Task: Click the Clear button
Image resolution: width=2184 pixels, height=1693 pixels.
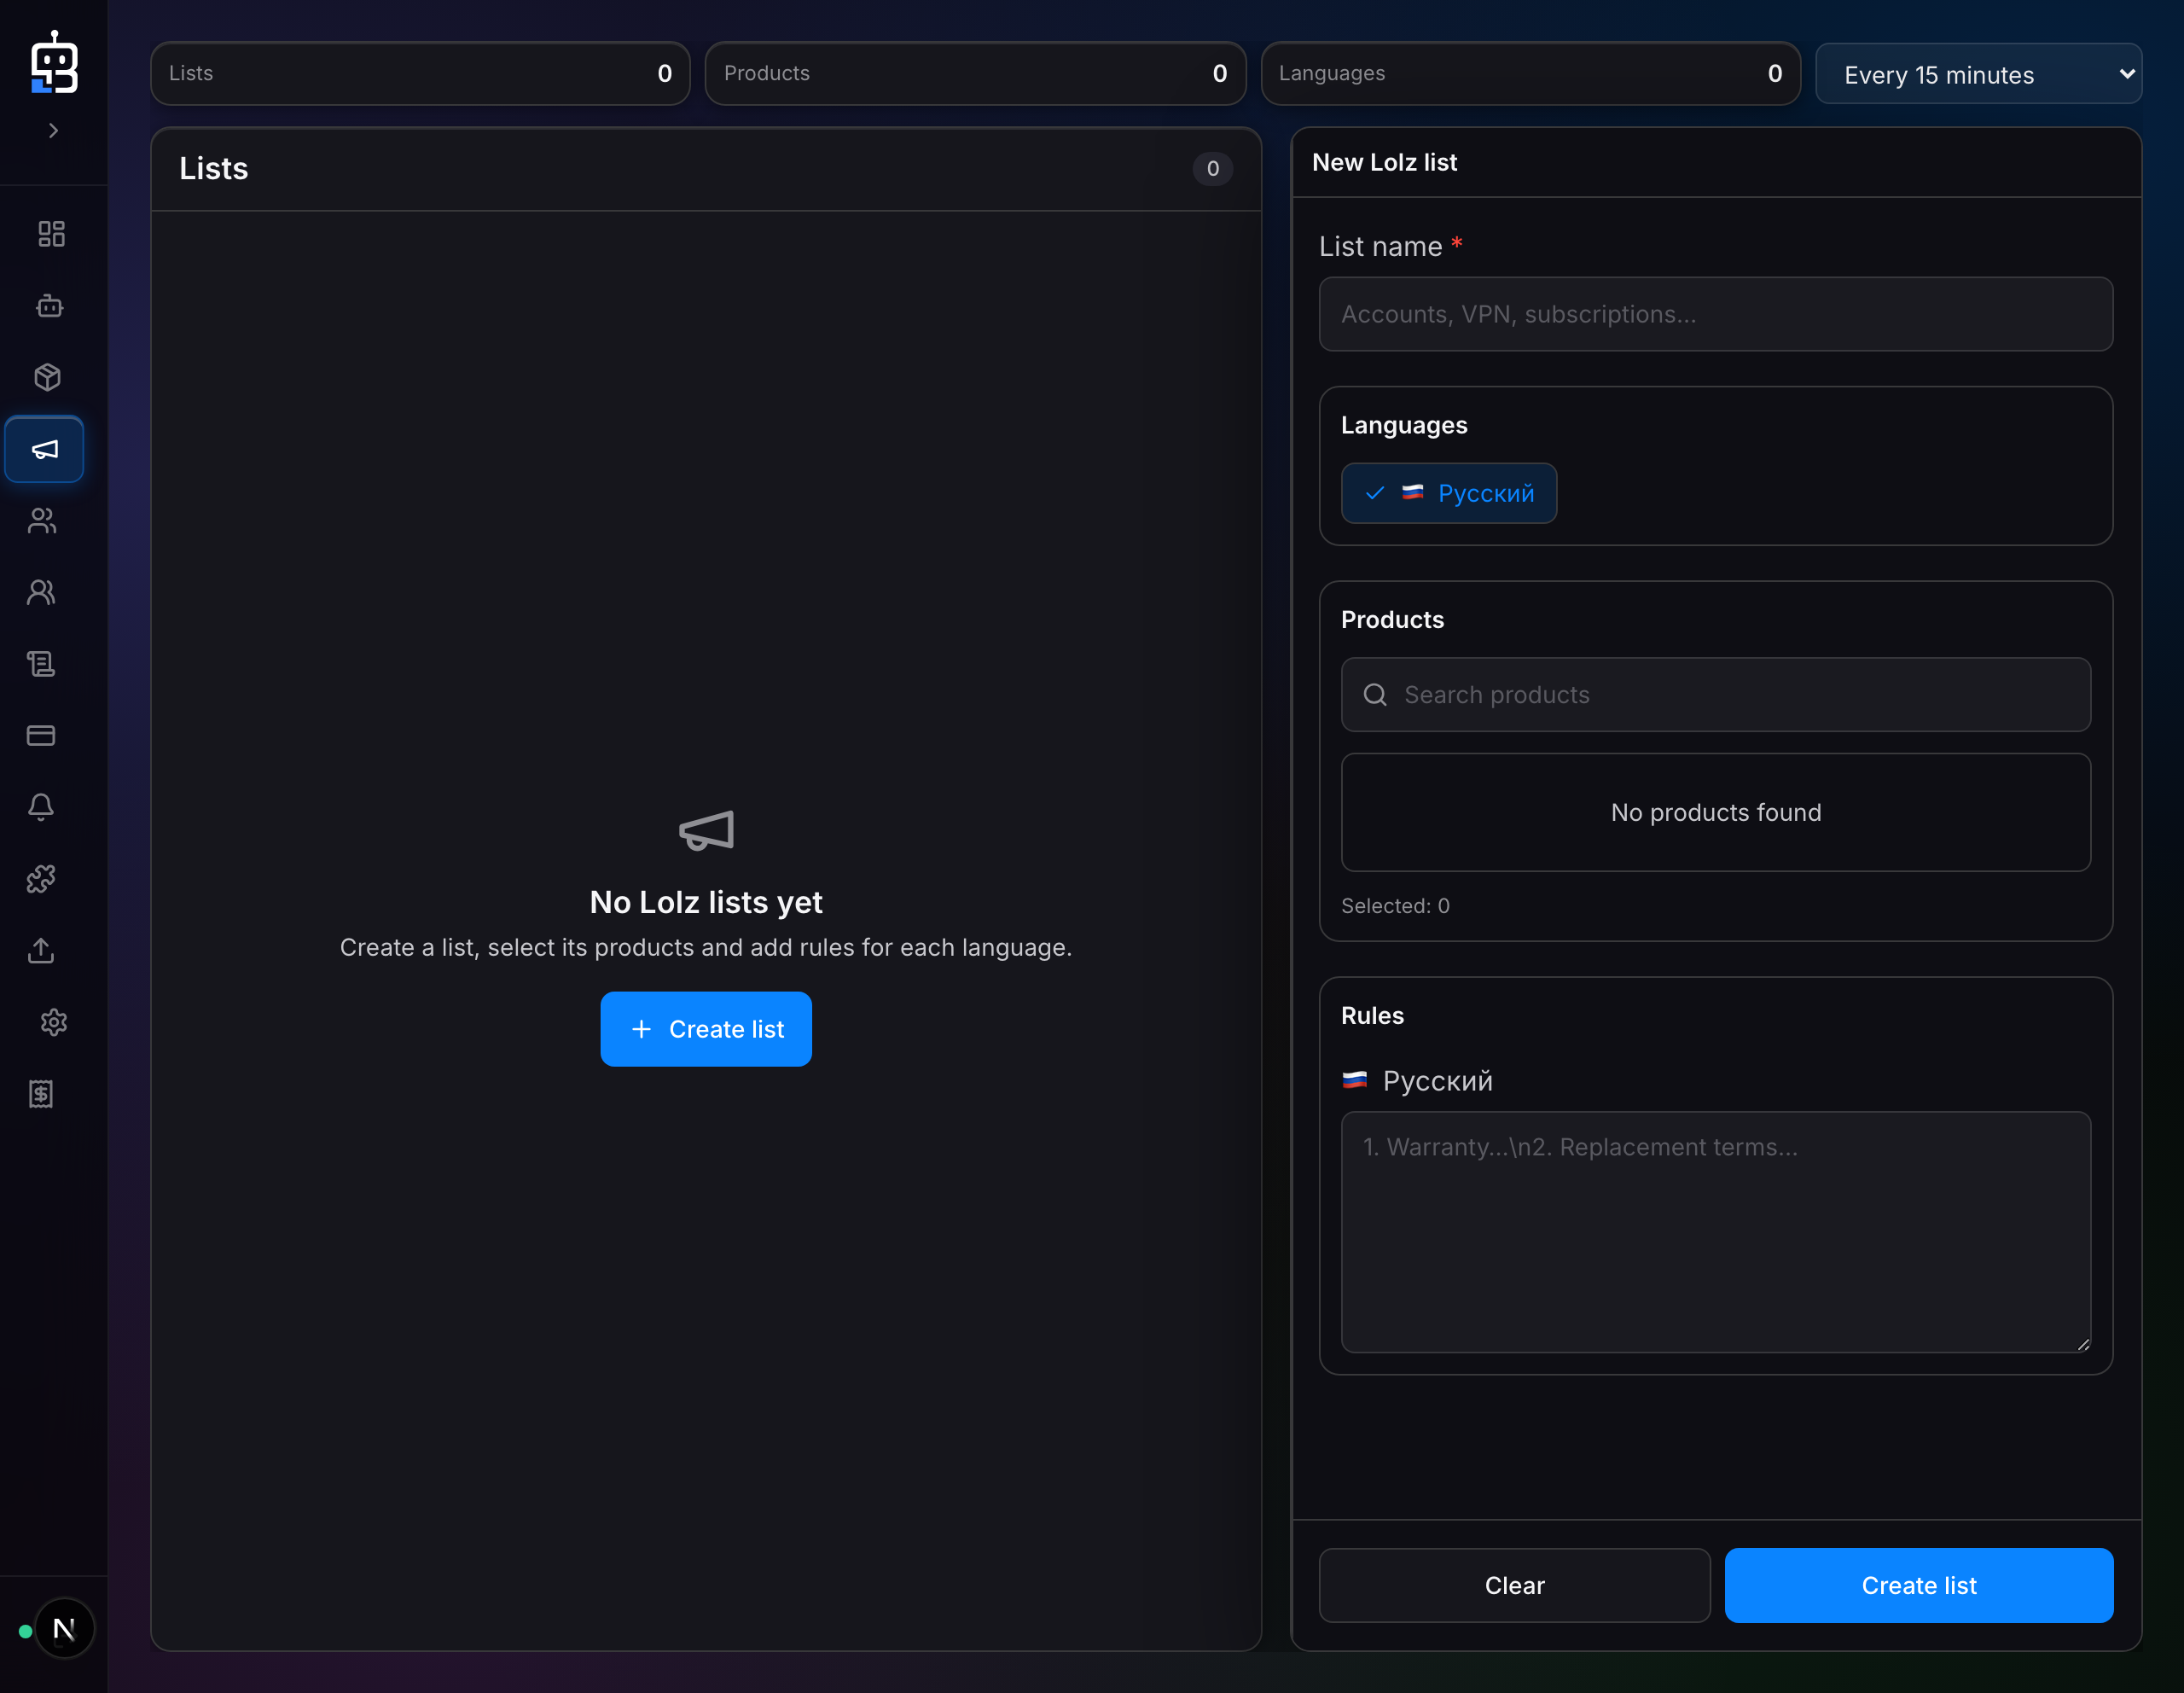Action: pos(1514,1585)
